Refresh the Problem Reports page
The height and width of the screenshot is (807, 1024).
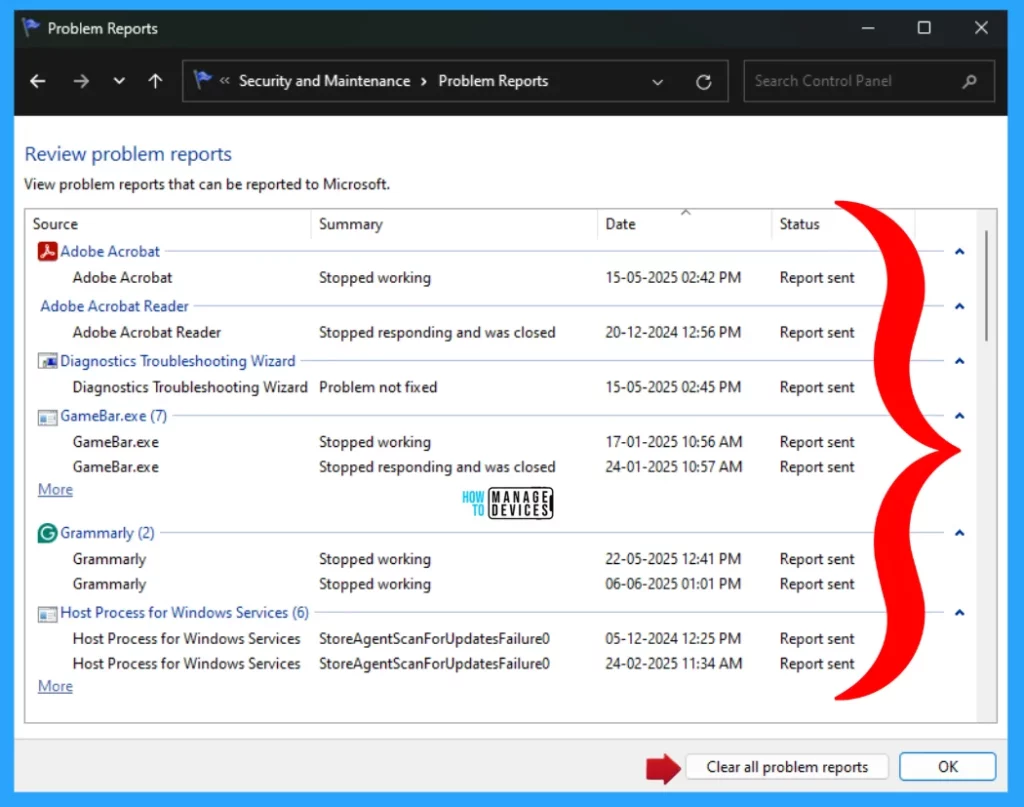(703, 82)
